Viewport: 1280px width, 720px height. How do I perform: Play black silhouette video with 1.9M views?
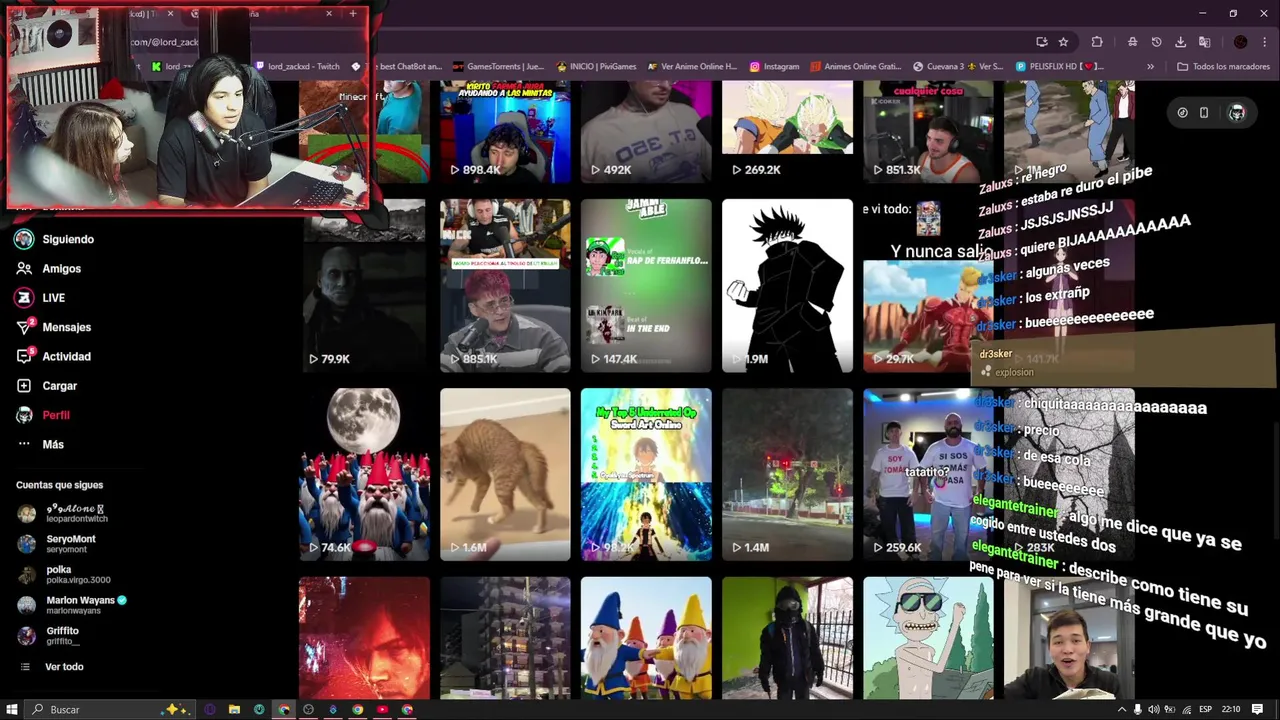pos(787,285)
